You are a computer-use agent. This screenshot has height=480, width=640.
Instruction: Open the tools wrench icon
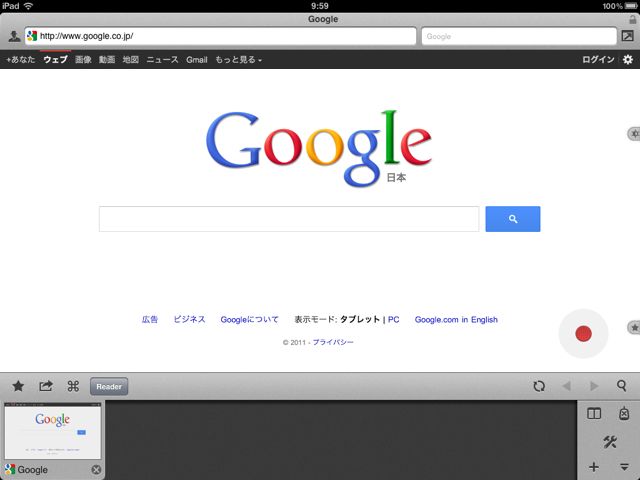click(x=610, y=441)
